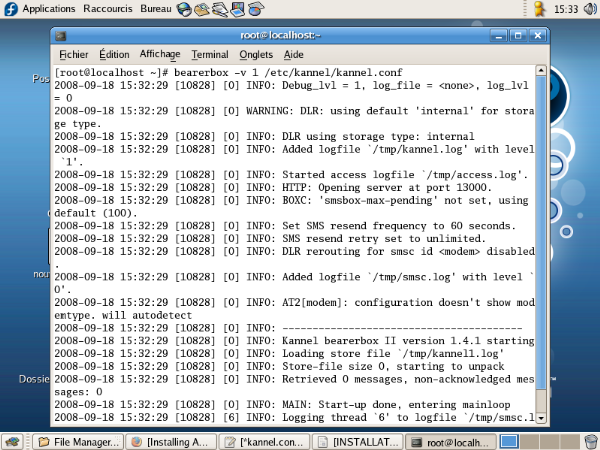Click 'Set SMS resend frequency' log line
Screen dimensions: 600x450
click(x=285, y=226)
